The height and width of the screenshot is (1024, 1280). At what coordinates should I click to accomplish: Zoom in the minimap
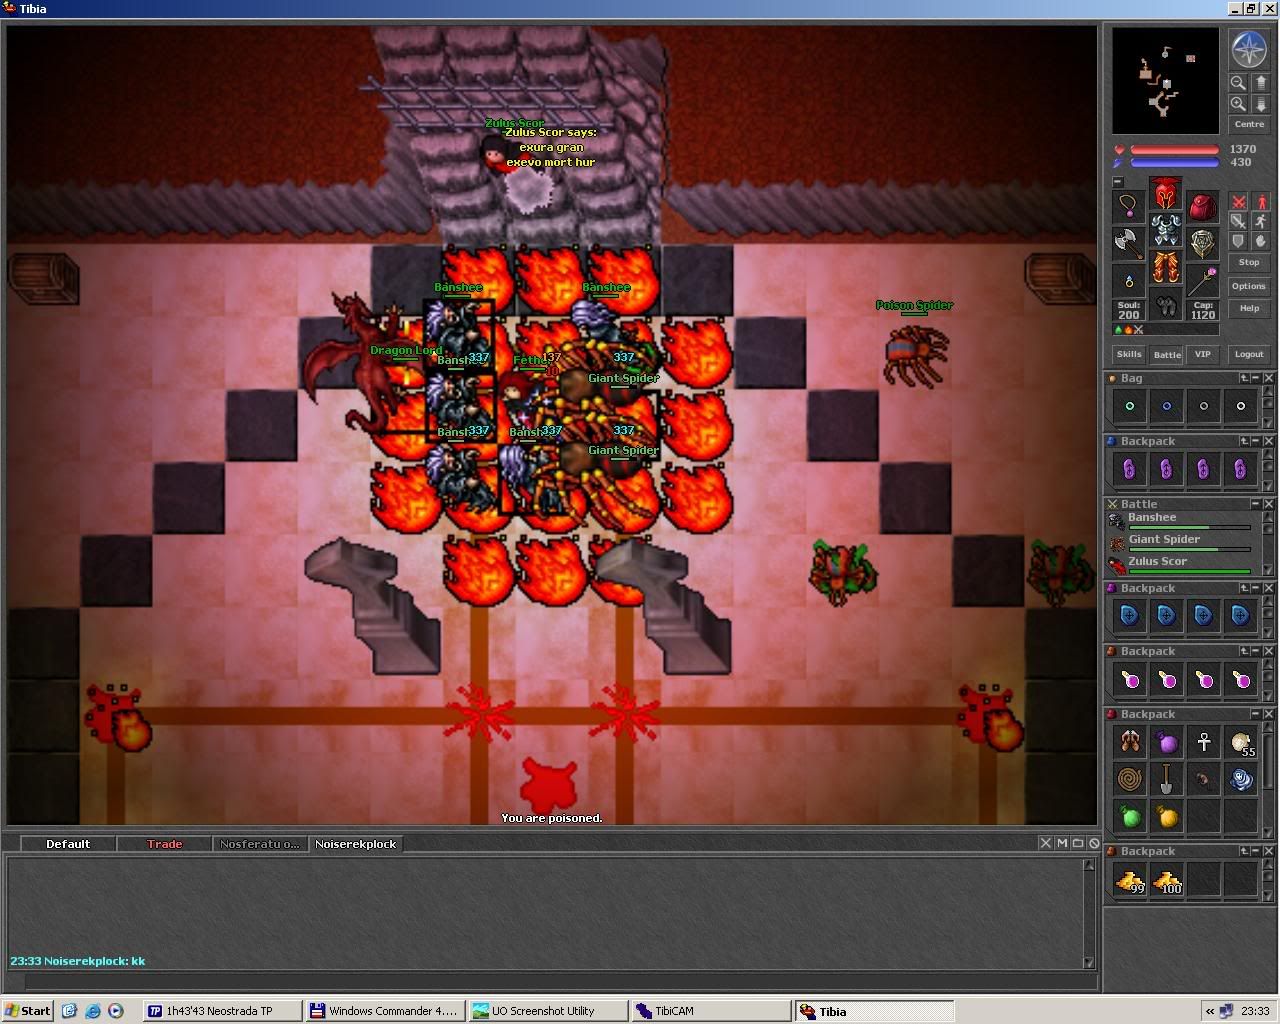tap(1238, 104)
